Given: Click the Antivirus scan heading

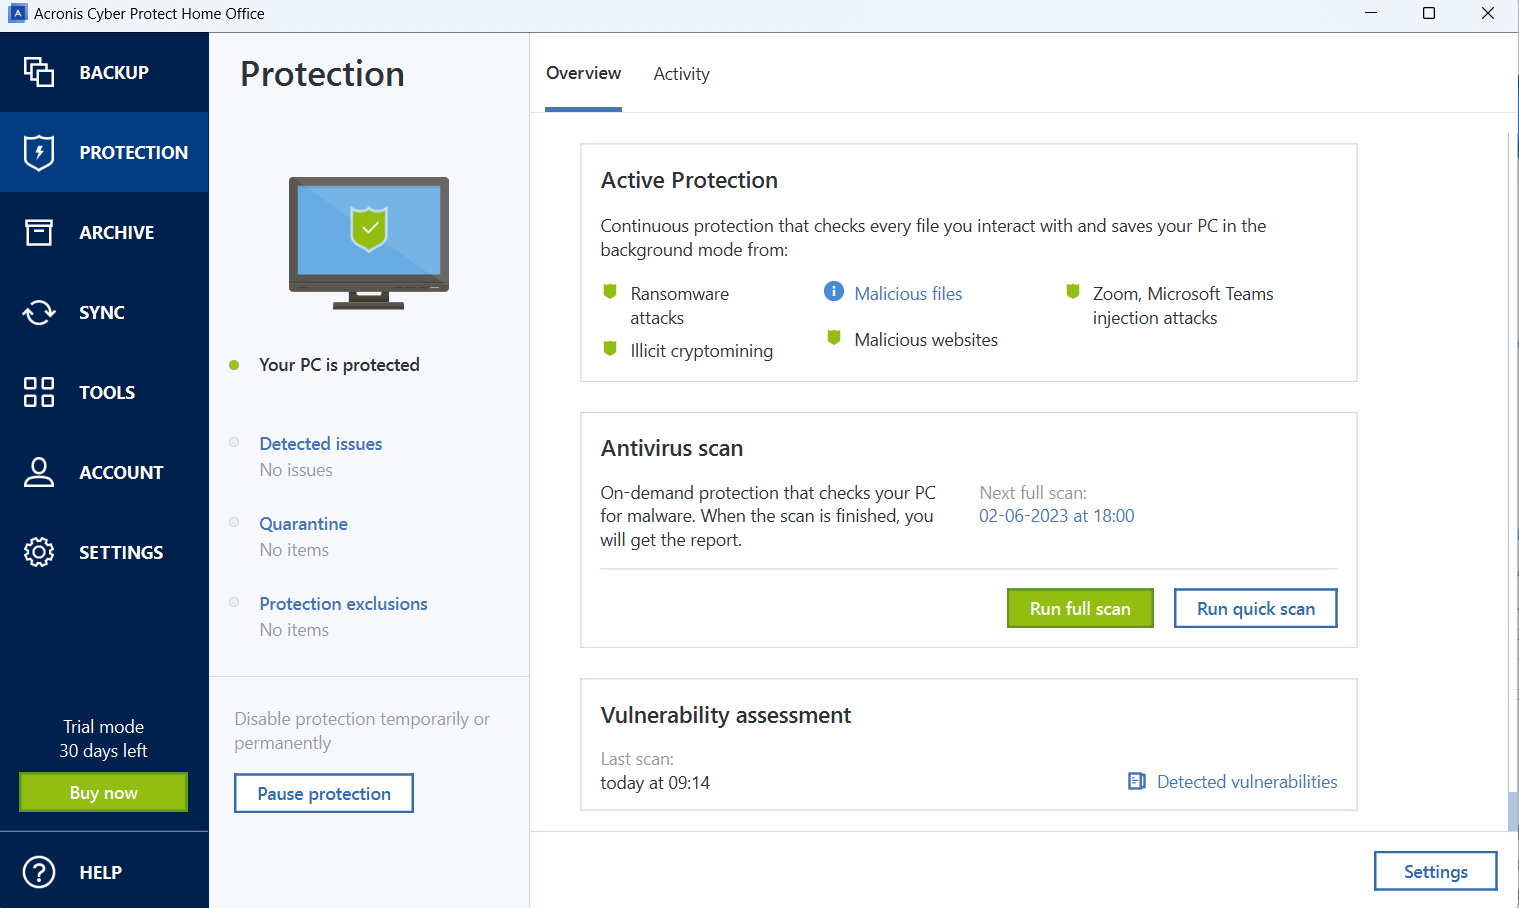Looking at the screenshot, I should [x=672, y=448].
